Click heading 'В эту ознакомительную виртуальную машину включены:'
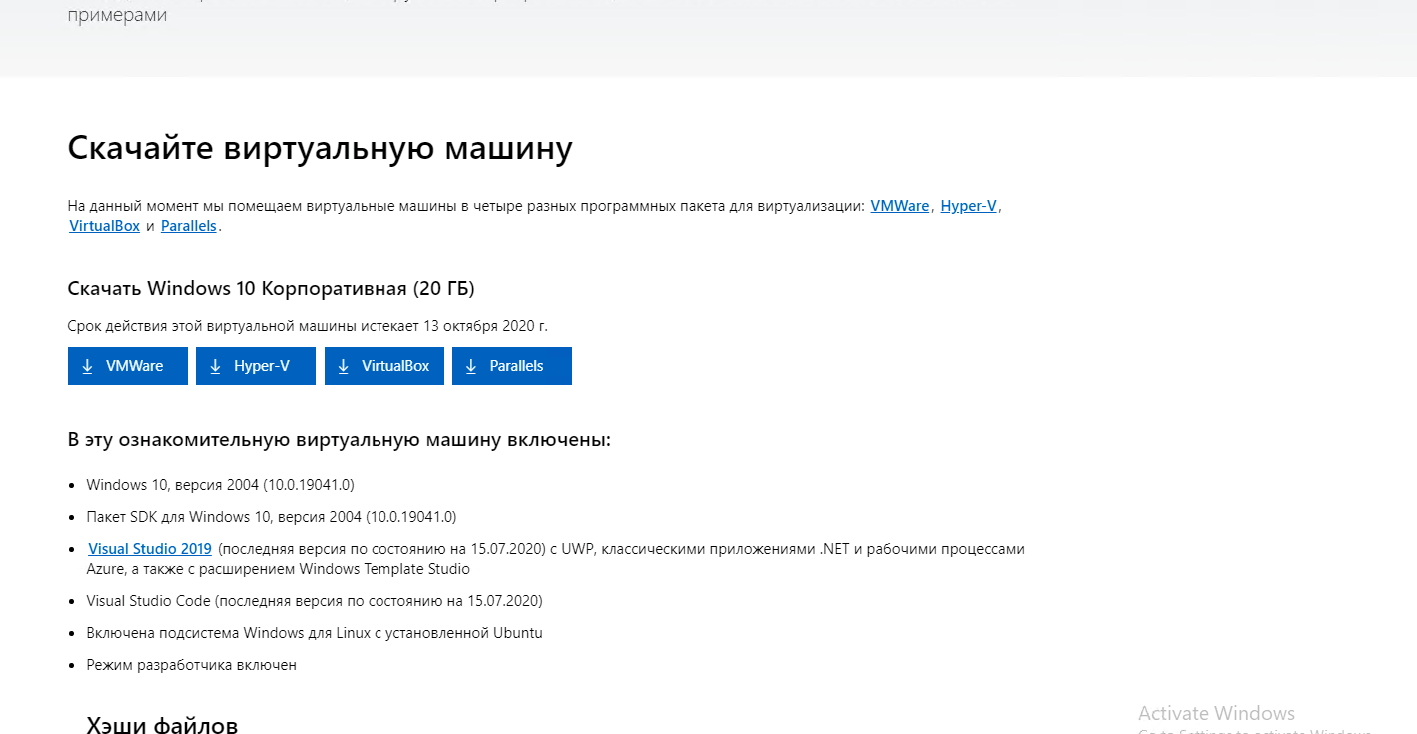This screenshot has height=734, width=1417. pyautogui.click(x=339, y=440)
